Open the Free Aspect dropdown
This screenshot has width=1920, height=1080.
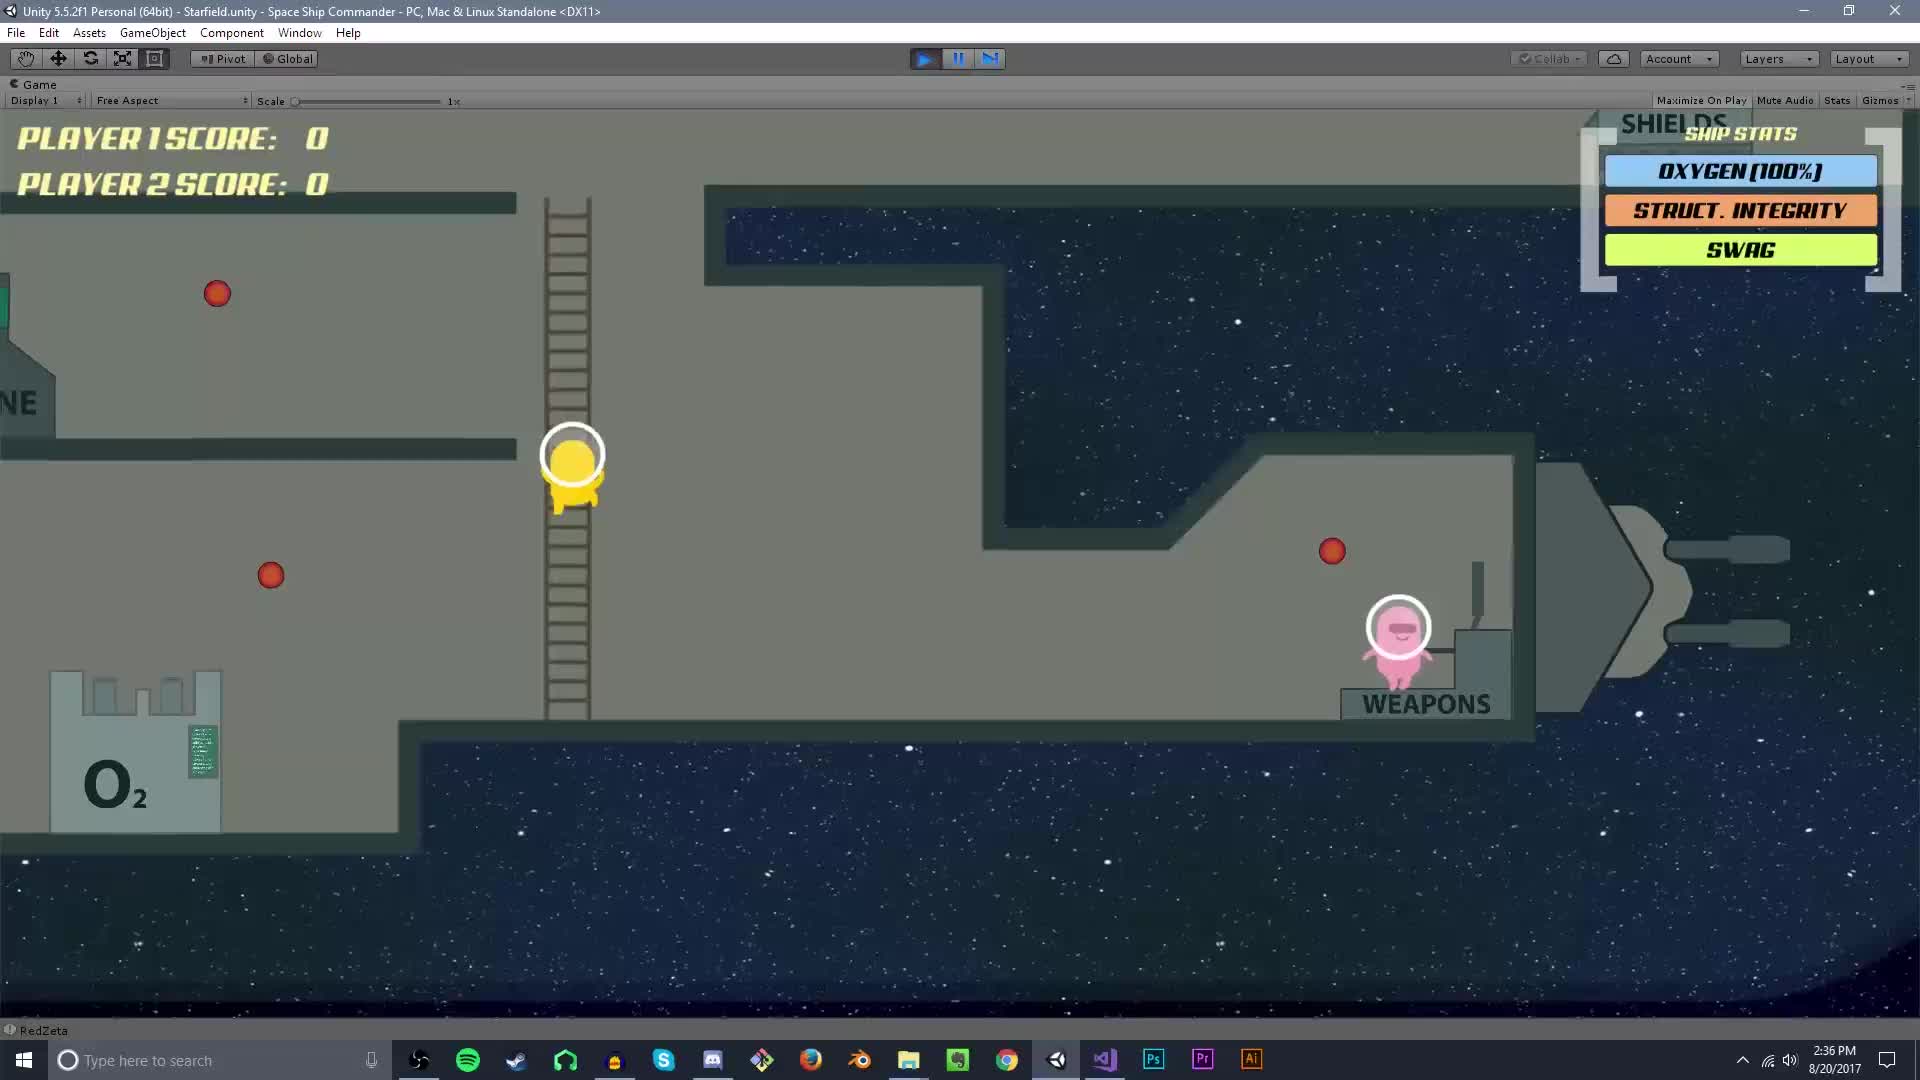click(x=171, y=101)
